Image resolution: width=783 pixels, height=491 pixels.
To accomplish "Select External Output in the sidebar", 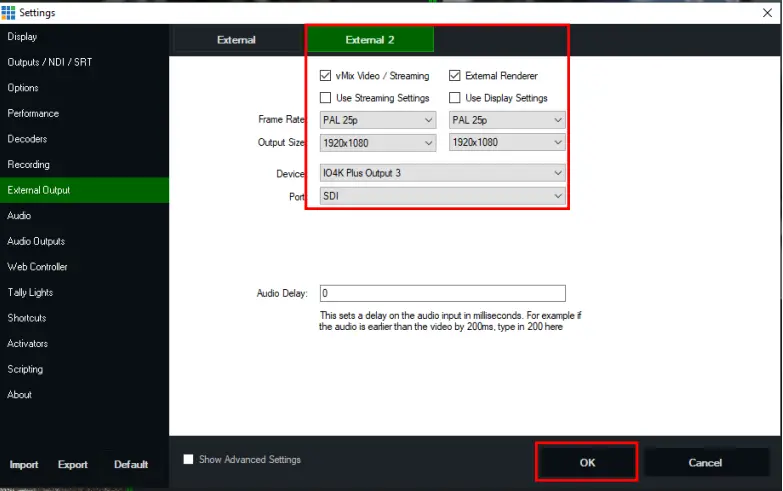I will pos(84,190).
